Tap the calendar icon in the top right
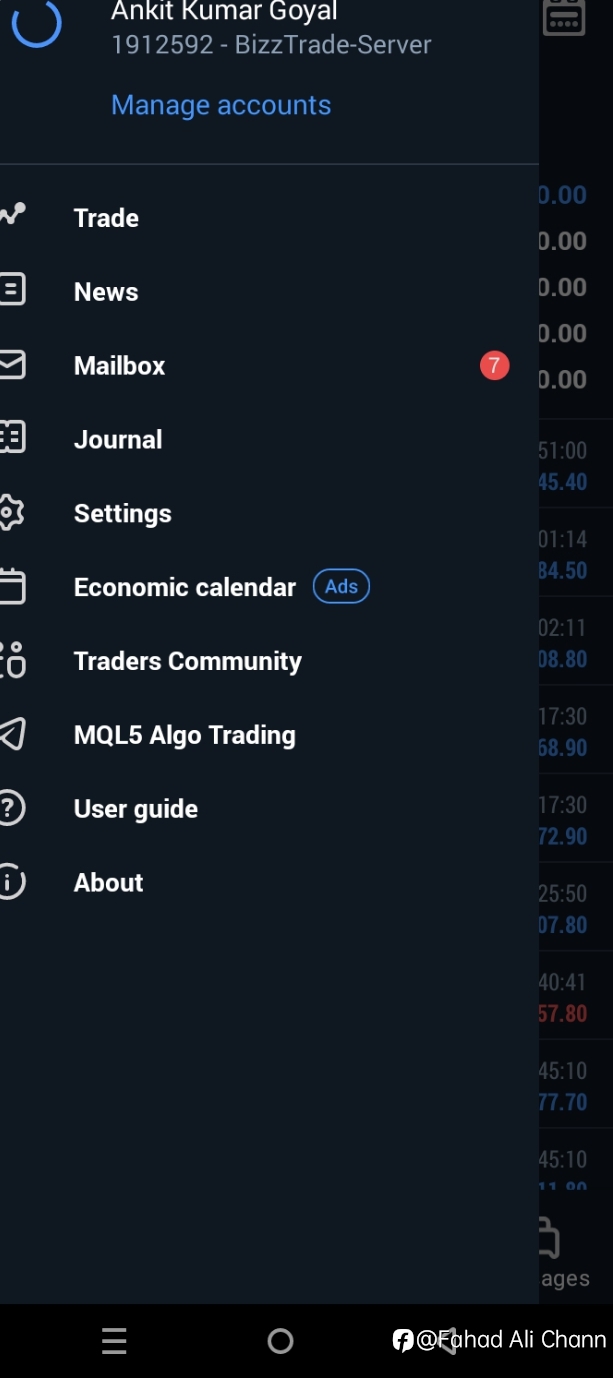This screenshot has width=613, height=1378. (564, 15)
